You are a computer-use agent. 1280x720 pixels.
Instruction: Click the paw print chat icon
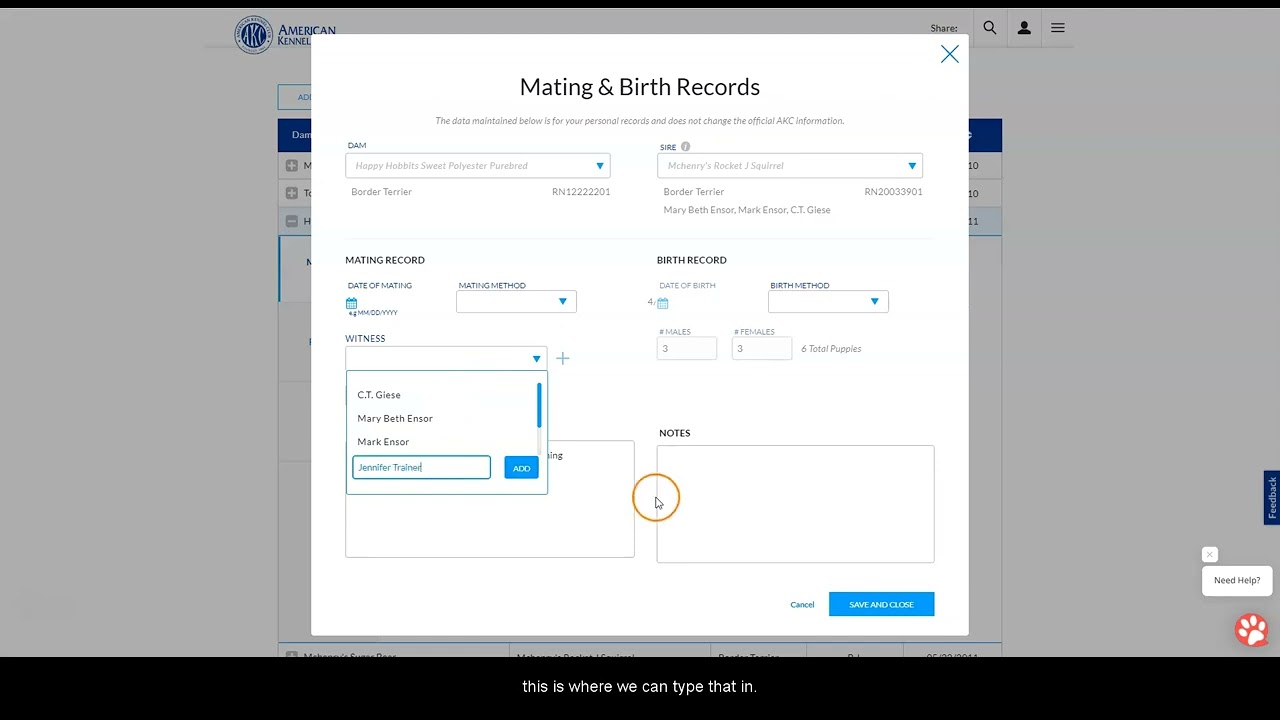coord(1251,630)
